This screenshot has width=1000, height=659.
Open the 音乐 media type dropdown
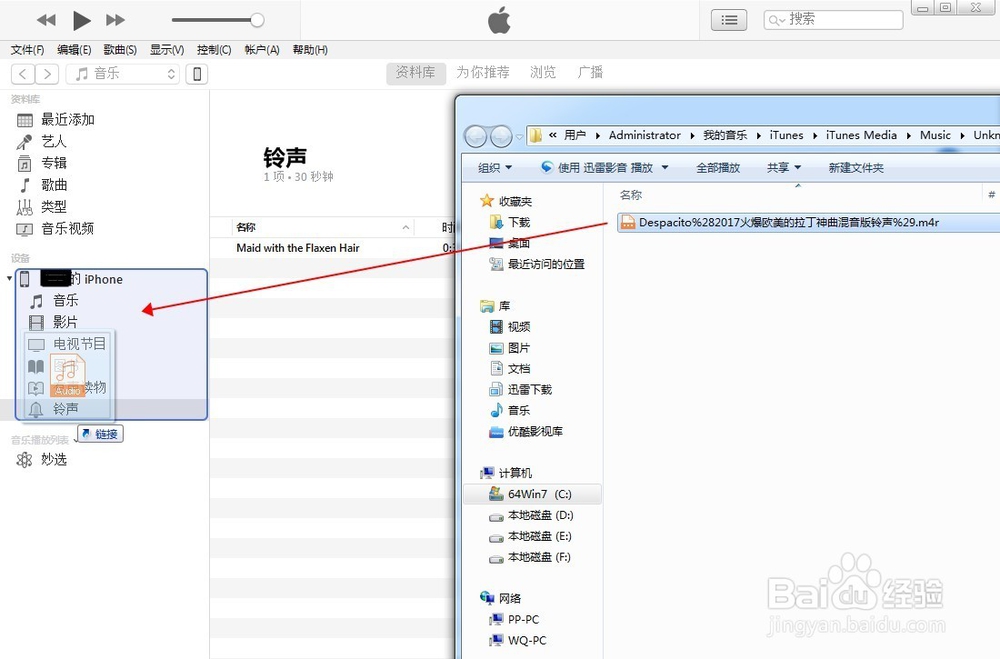click(x=123, y=74)
